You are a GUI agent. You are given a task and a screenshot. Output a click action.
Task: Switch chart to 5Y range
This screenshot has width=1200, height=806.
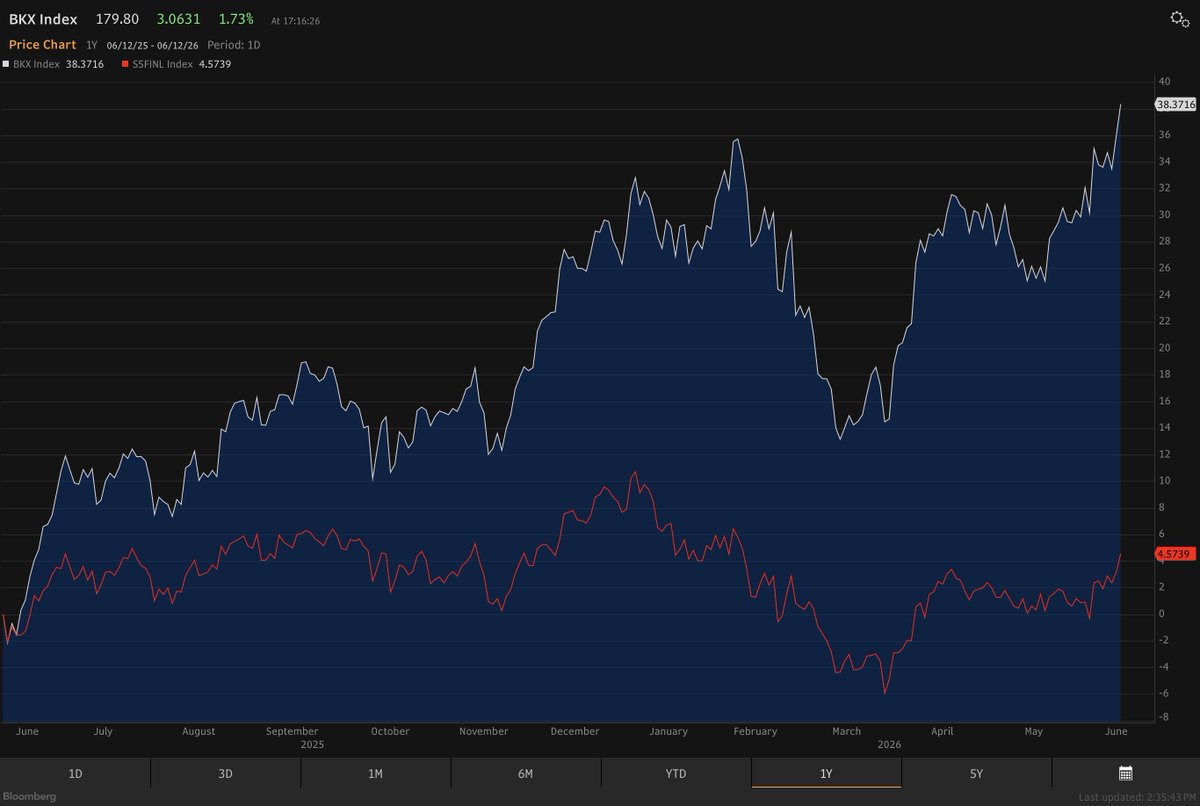coord(976,773)
